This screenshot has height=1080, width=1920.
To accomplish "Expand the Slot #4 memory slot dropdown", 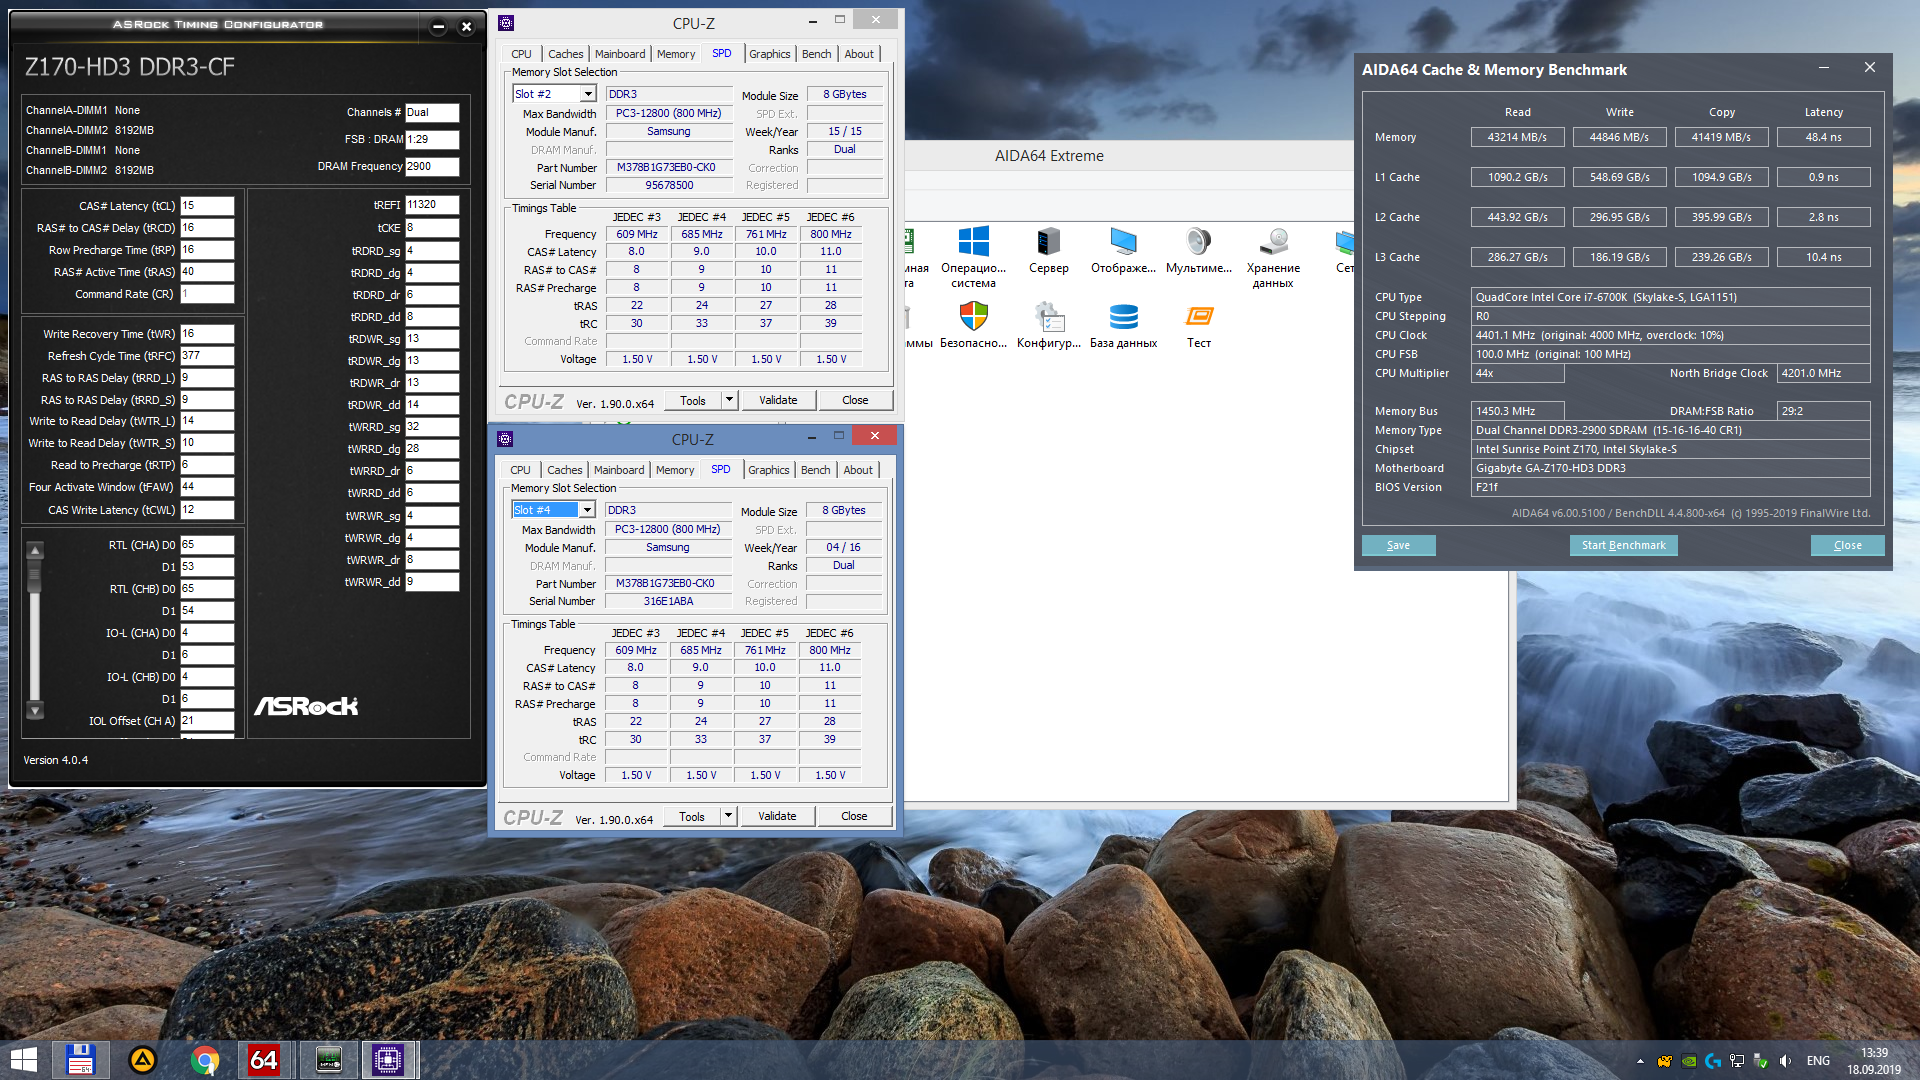I will [587, 510].
